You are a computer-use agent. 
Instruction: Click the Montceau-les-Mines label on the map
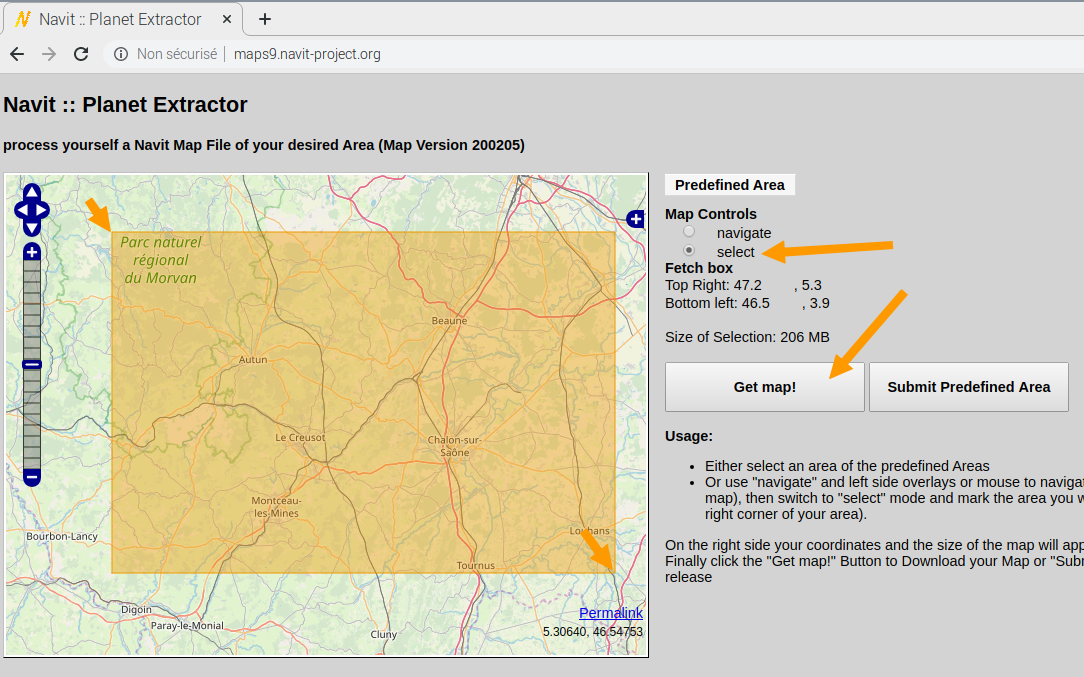coord(276,507)
